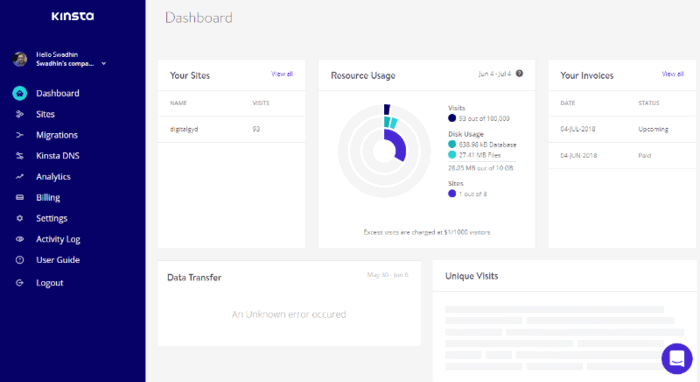Click the Resource Usage help icon
Screen dimensions: 700x382
[519, 74]
